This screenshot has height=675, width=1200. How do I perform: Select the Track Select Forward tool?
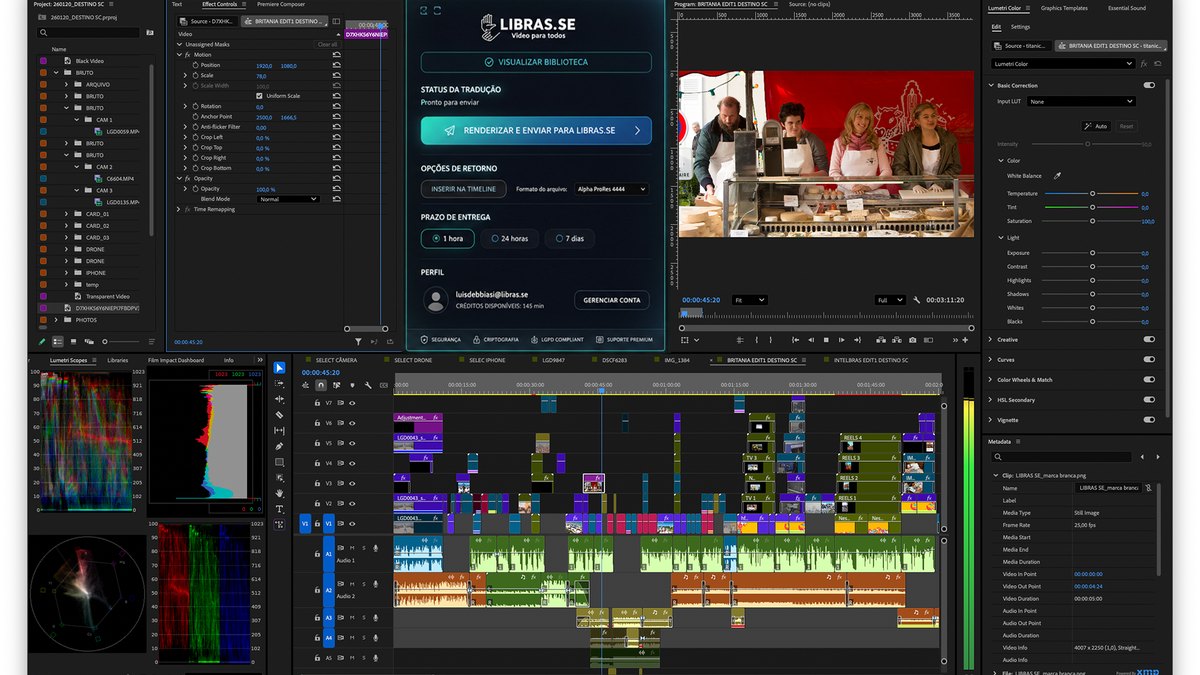point(279,383)
